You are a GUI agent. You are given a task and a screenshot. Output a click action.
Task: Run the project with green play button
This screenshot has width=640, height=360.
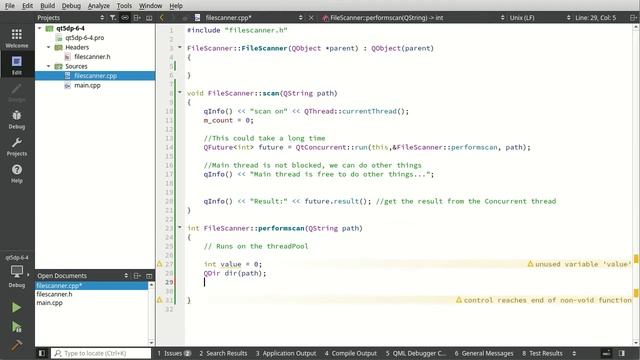(16, 307)
